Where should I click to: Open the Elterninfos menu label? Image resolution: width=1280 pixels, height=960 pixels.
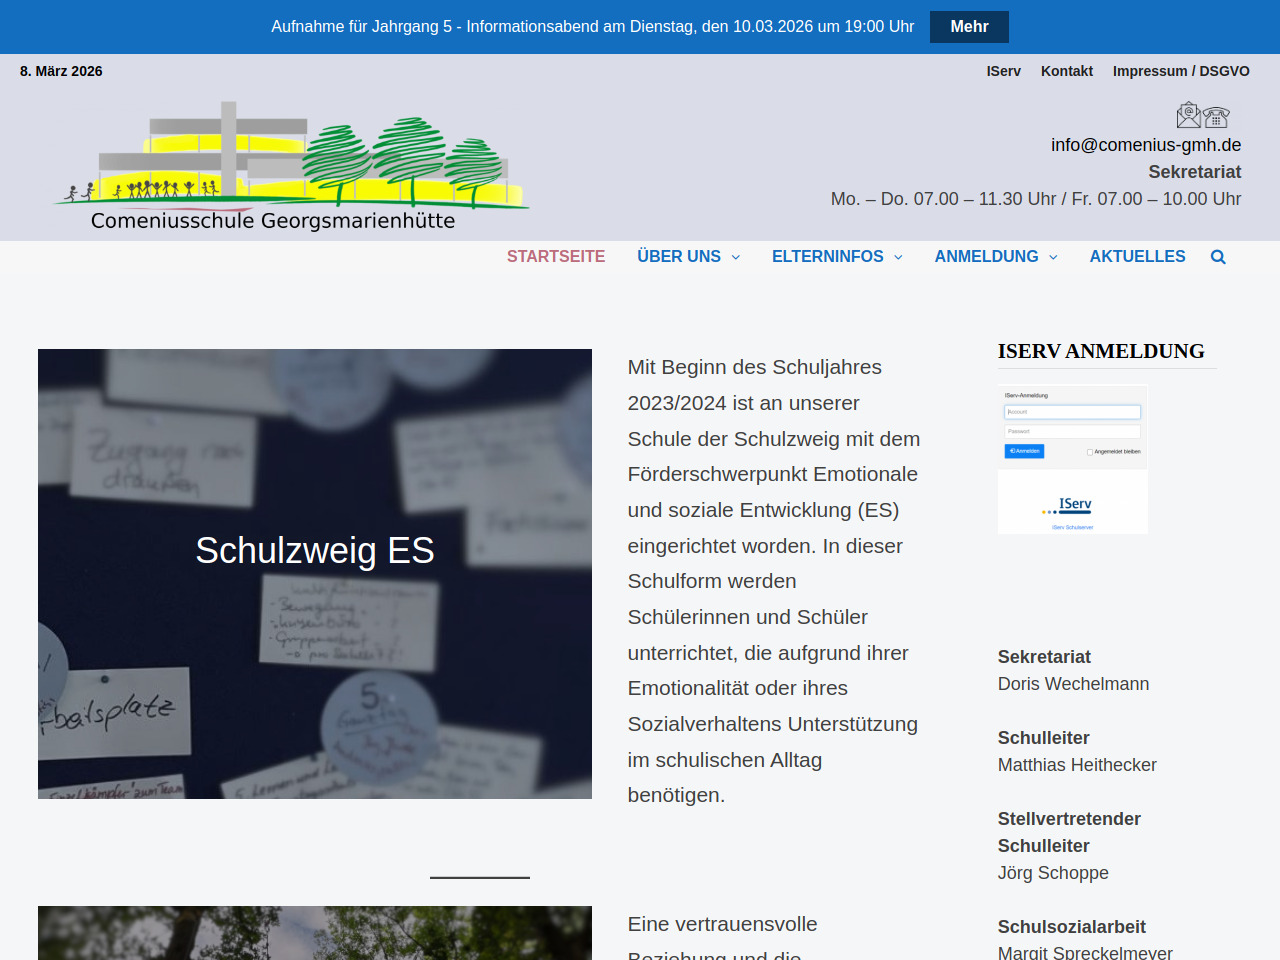click(827, 257)
